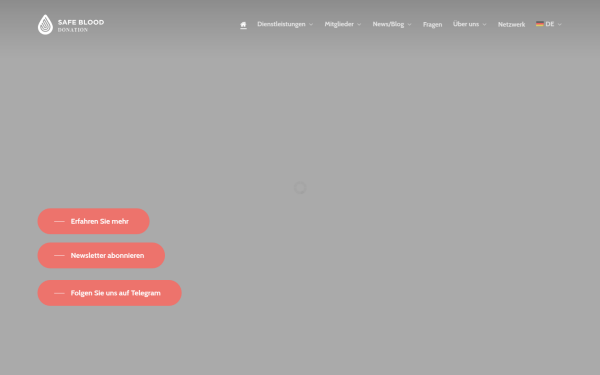
Task: Expand the chevron beside News/Blog
Action: pos(409,24)
